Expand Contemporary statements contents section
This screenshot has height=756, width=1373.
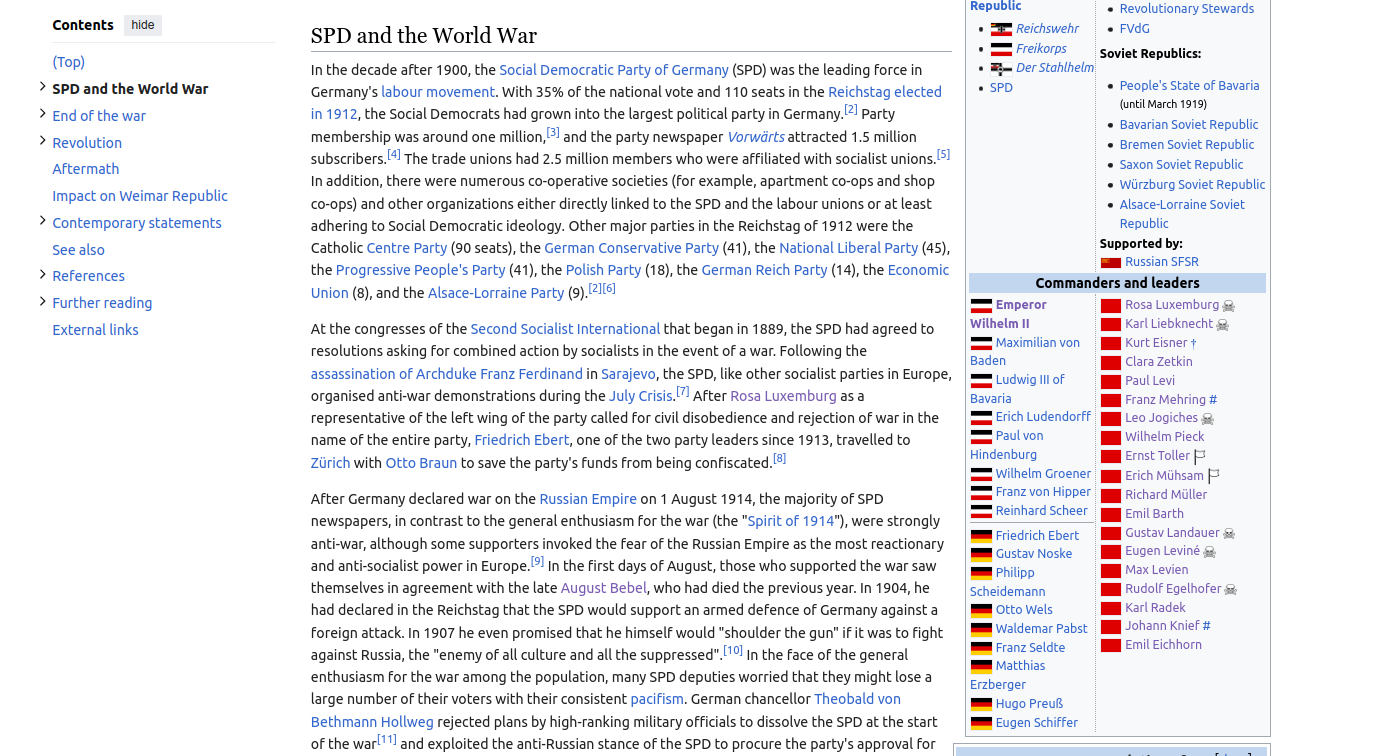pyautogui.click(x=43, y=221)
